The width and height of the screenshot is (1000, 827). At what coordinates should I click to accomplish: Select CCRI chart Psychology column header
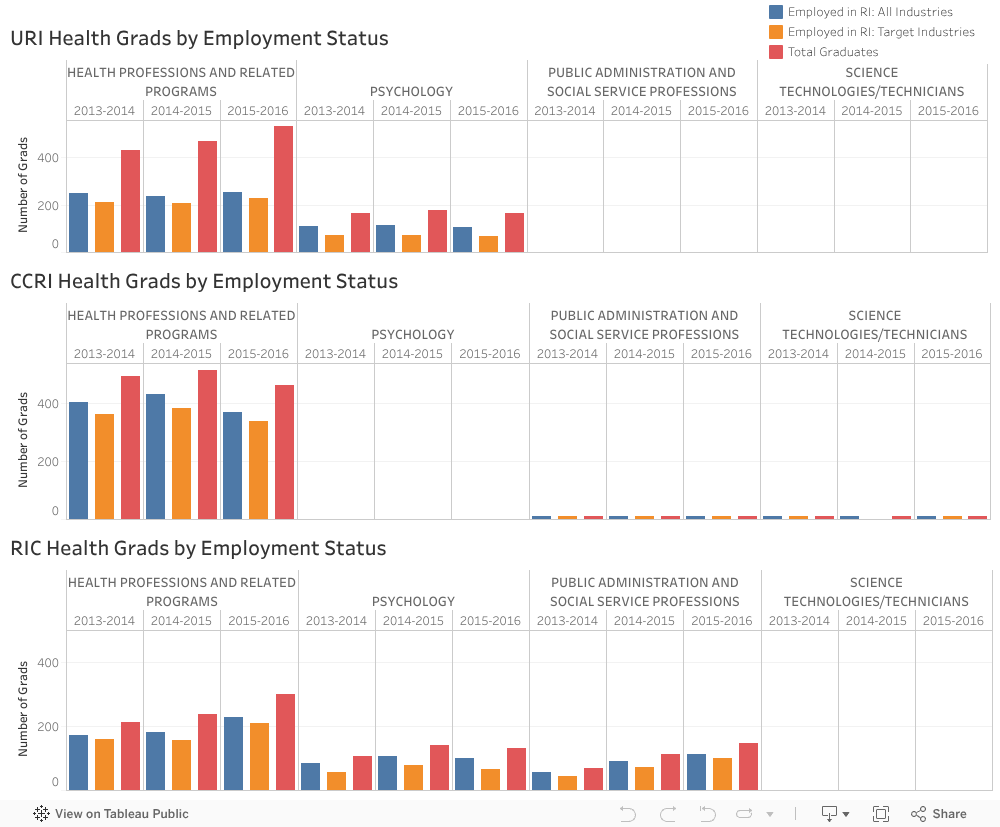[413, 334]
